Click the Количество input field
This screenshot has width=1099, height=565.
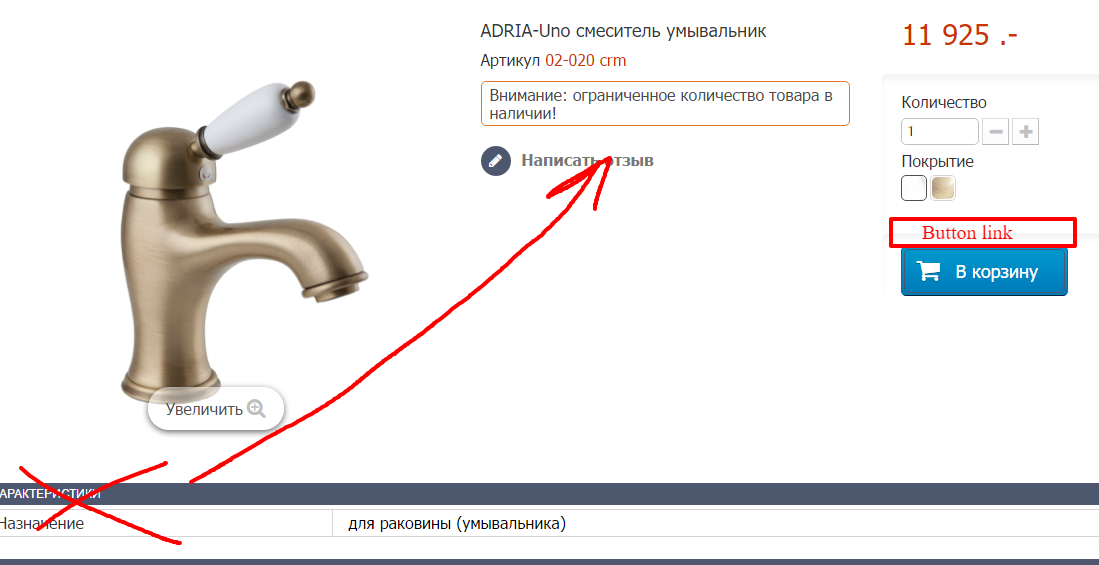coord(940,132)
